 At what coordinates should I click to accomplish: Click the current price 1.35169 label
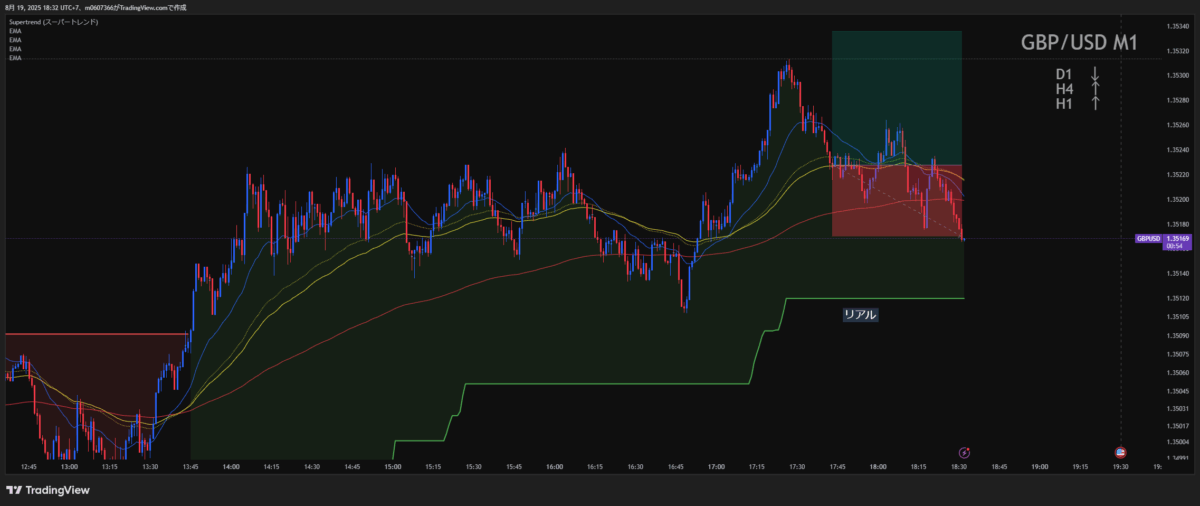click(1181, 239)
